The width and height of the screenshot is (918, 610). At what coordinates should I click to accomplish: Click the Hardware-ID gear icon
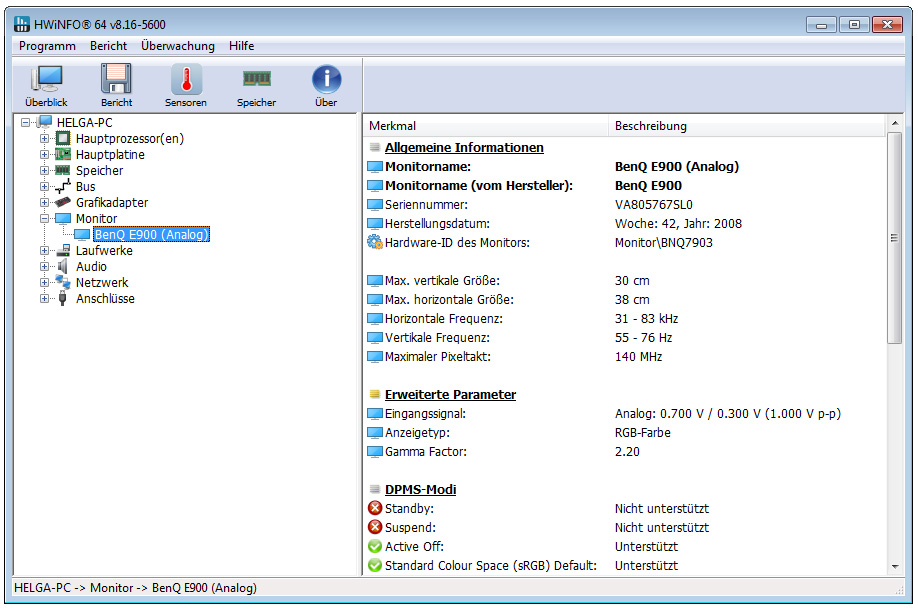point(375,242)
